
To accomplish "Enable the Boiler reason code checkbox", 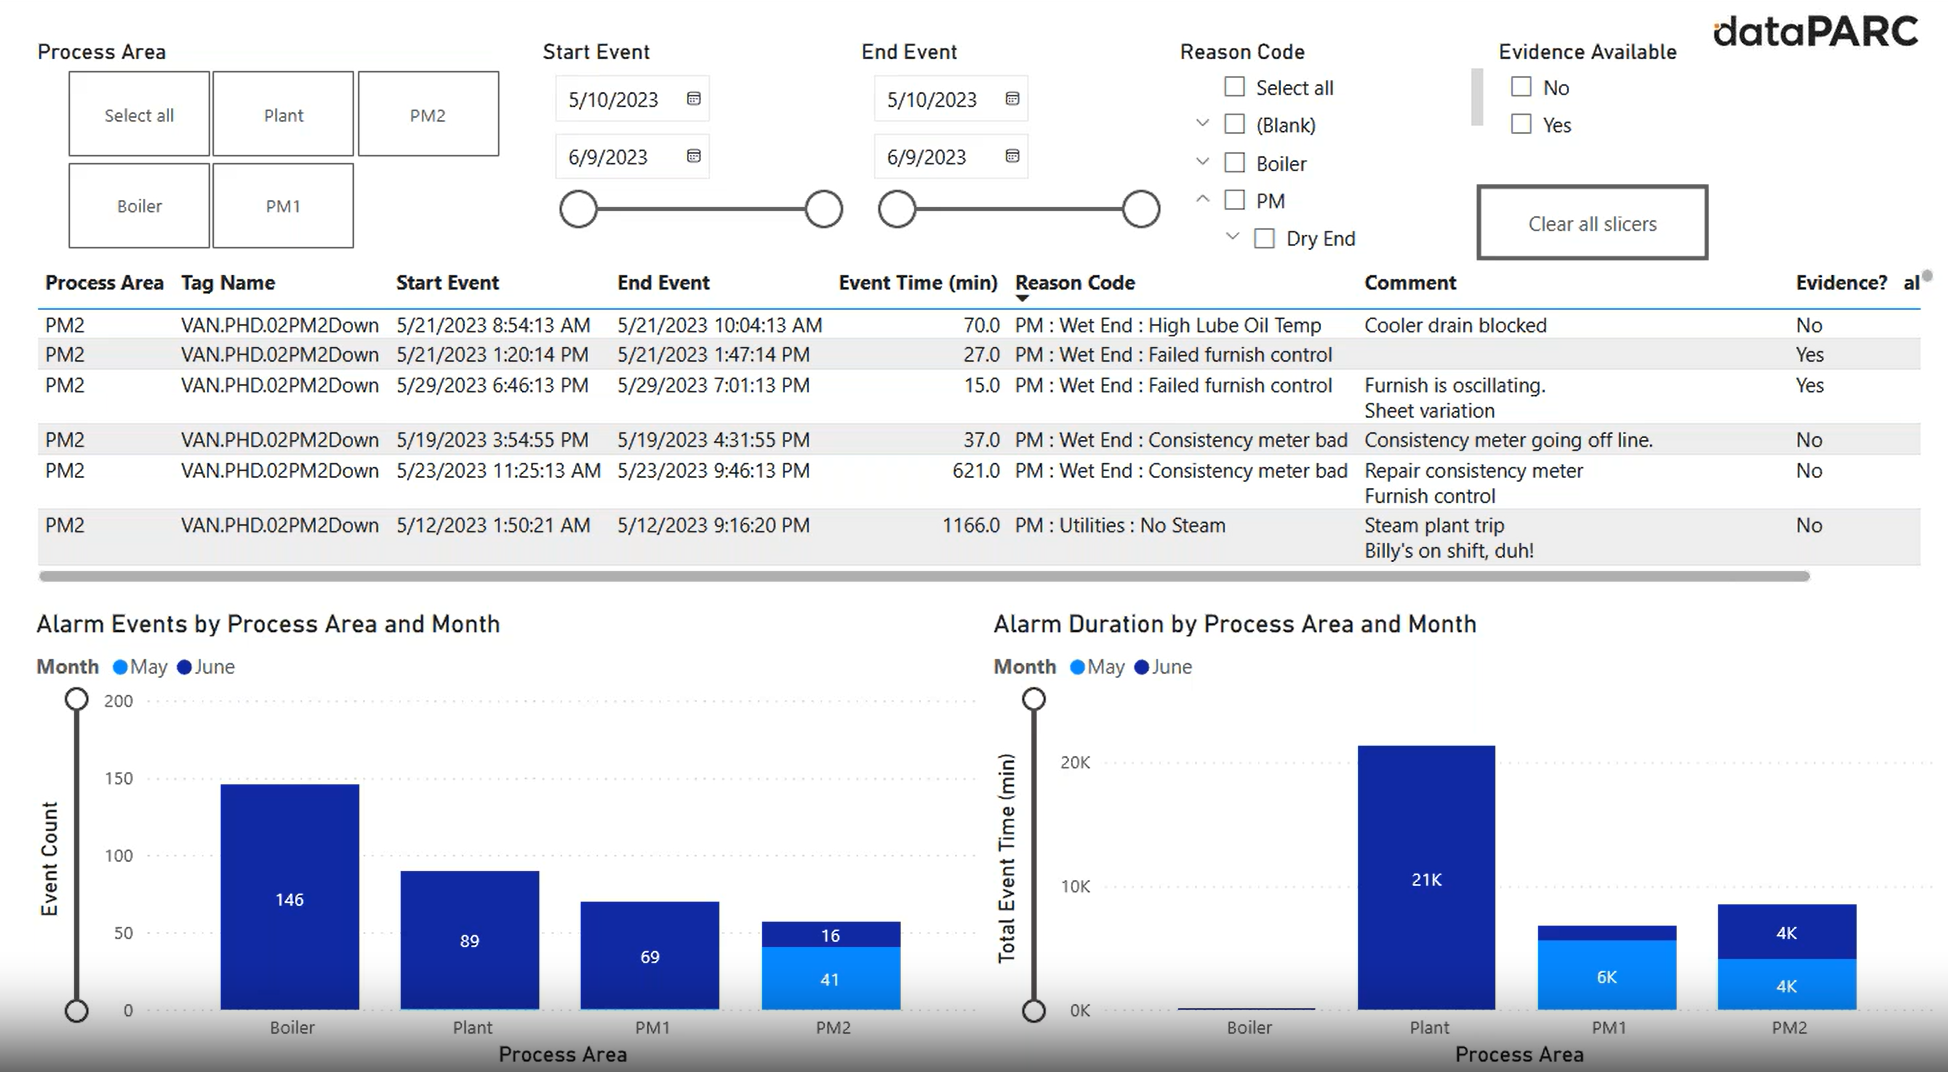I will click(1233, 162).
